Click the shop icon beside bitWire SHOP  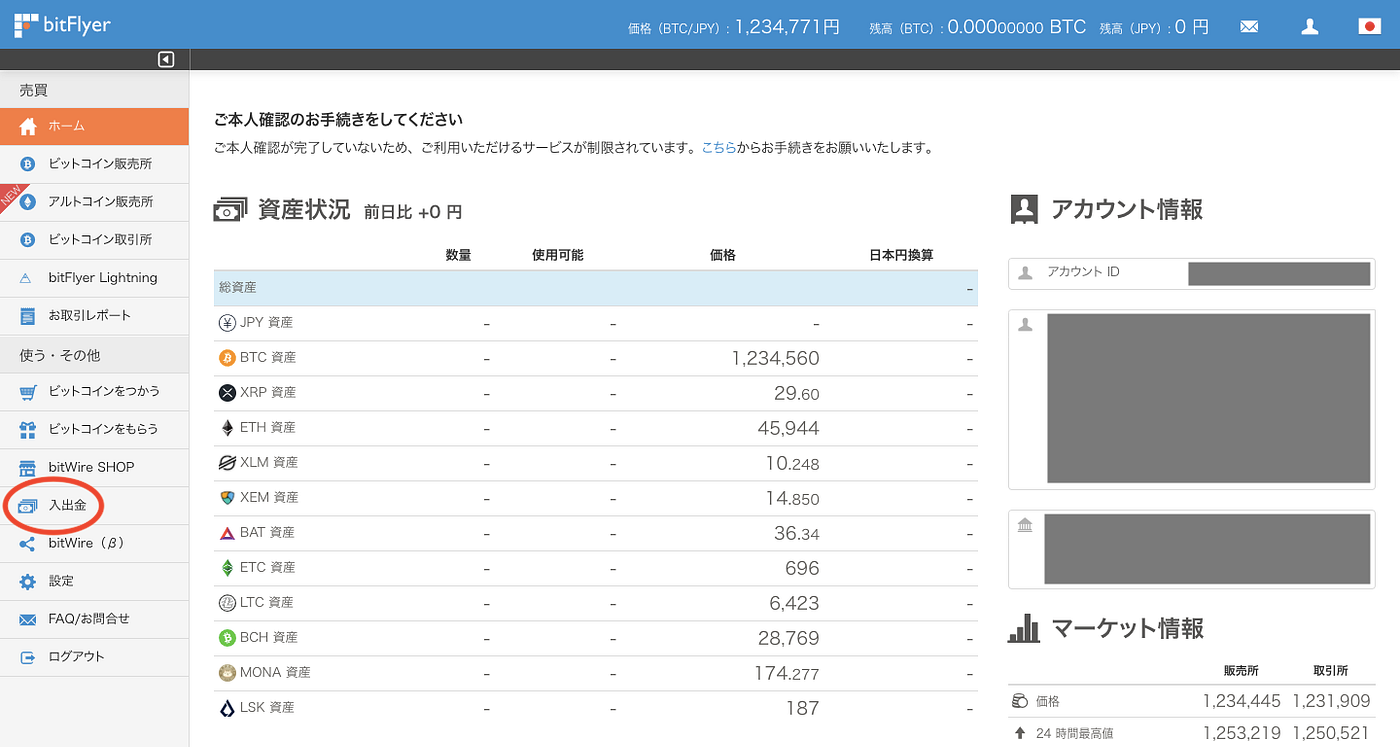click(x=28, y=467)
